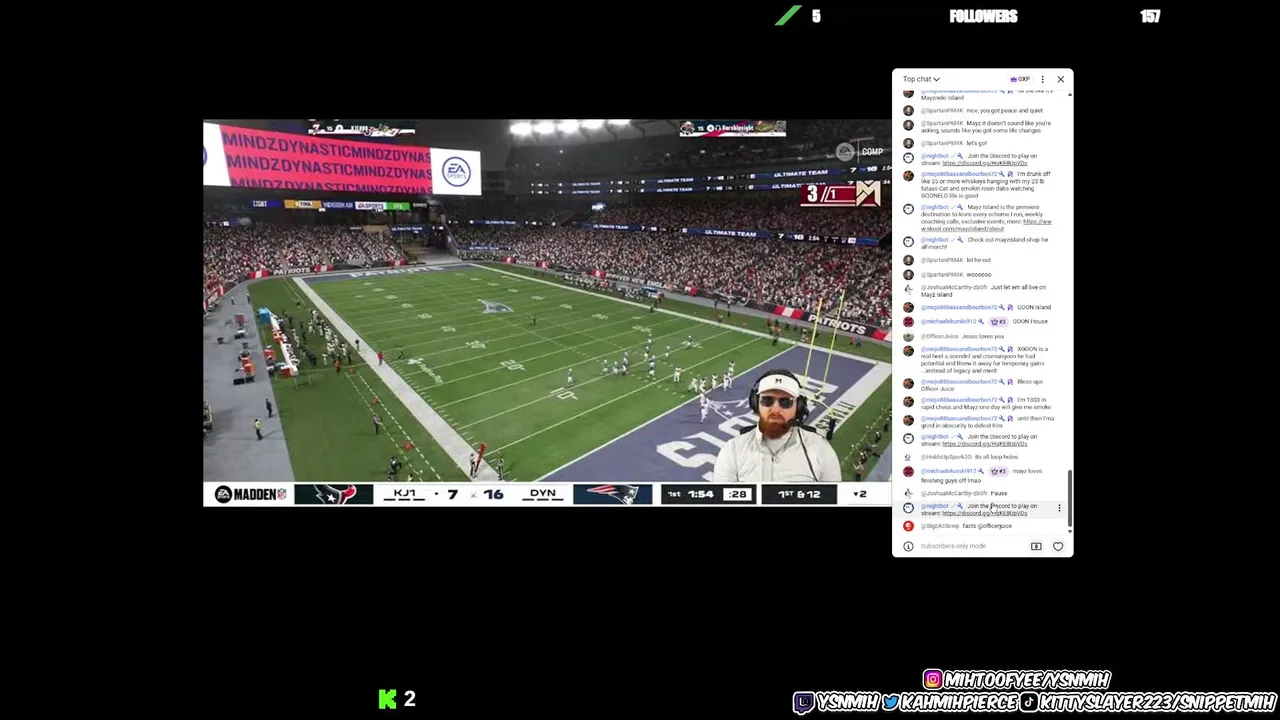
Task: Click the green Kick K icon
Action: (x=387, y=699)
